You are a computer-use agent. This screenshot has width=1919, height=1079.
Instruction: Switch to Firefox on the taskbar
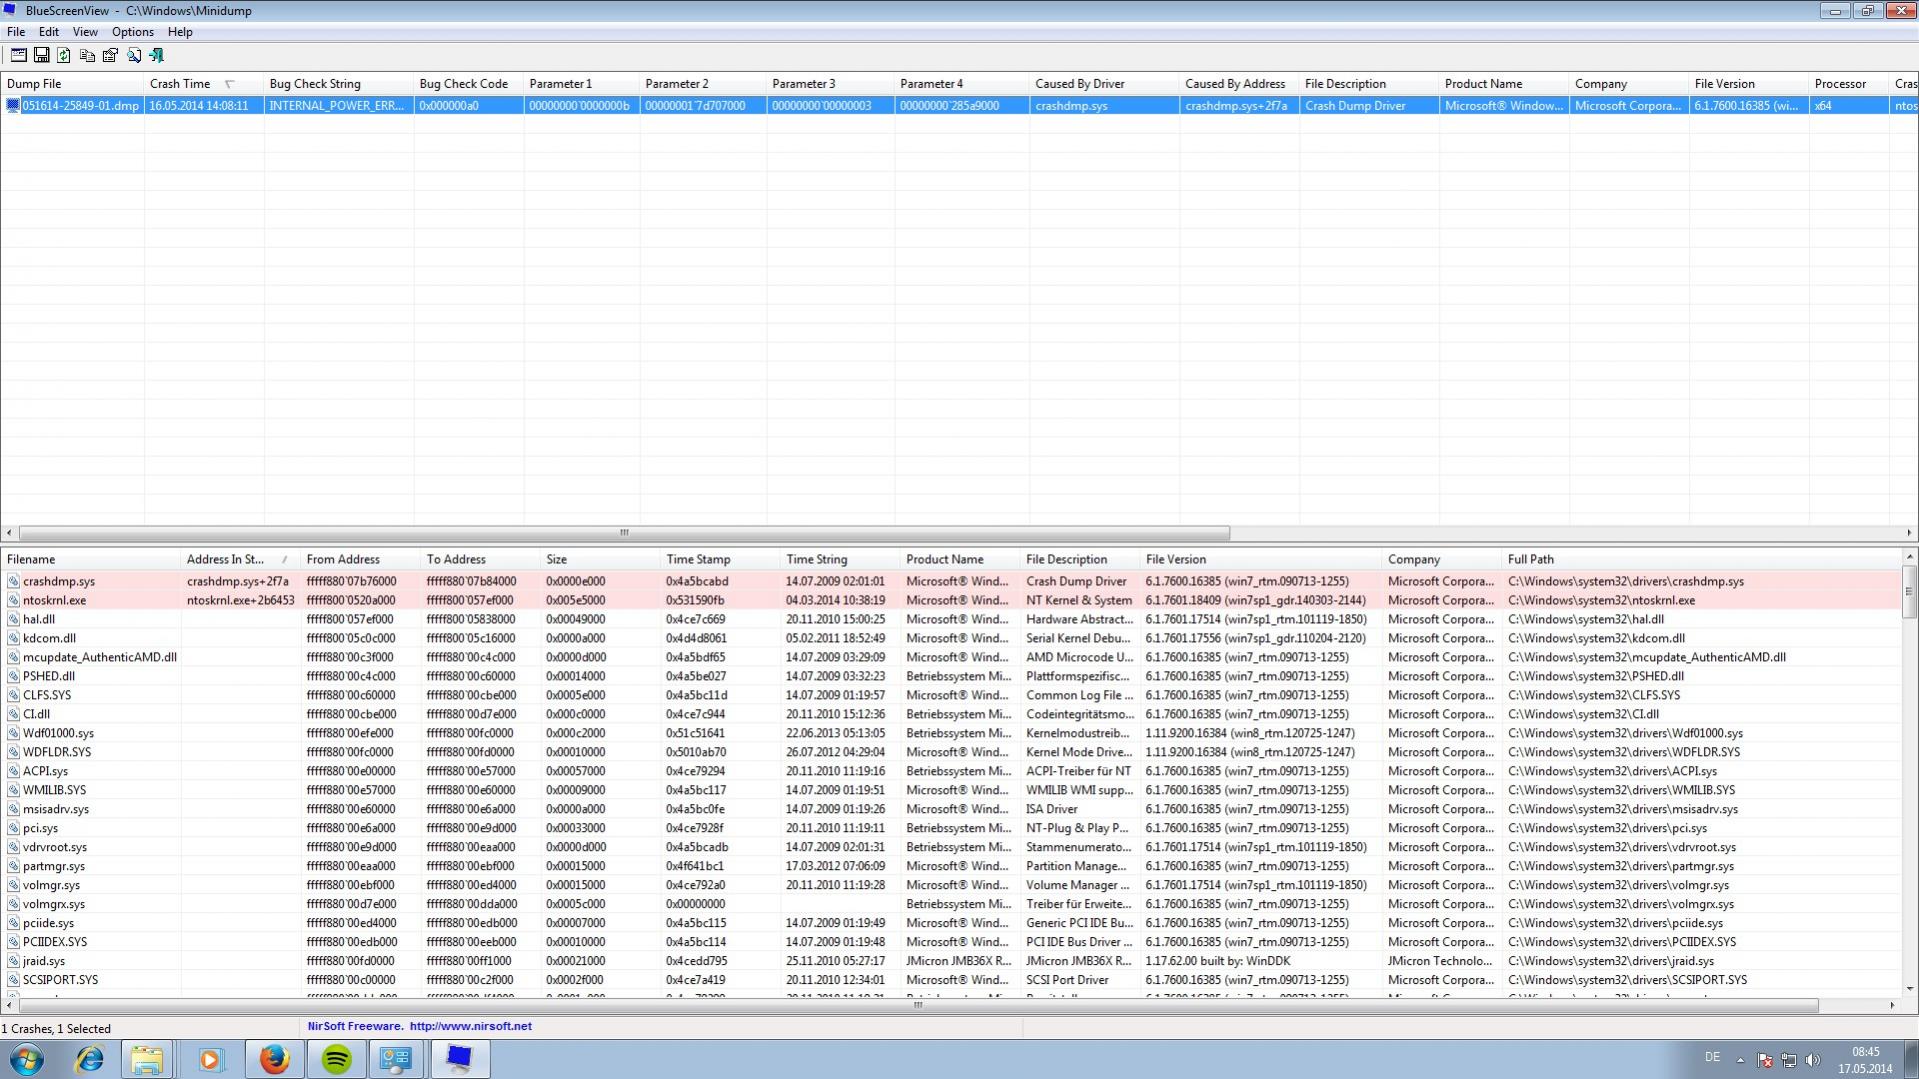(x=274, y=1059)
